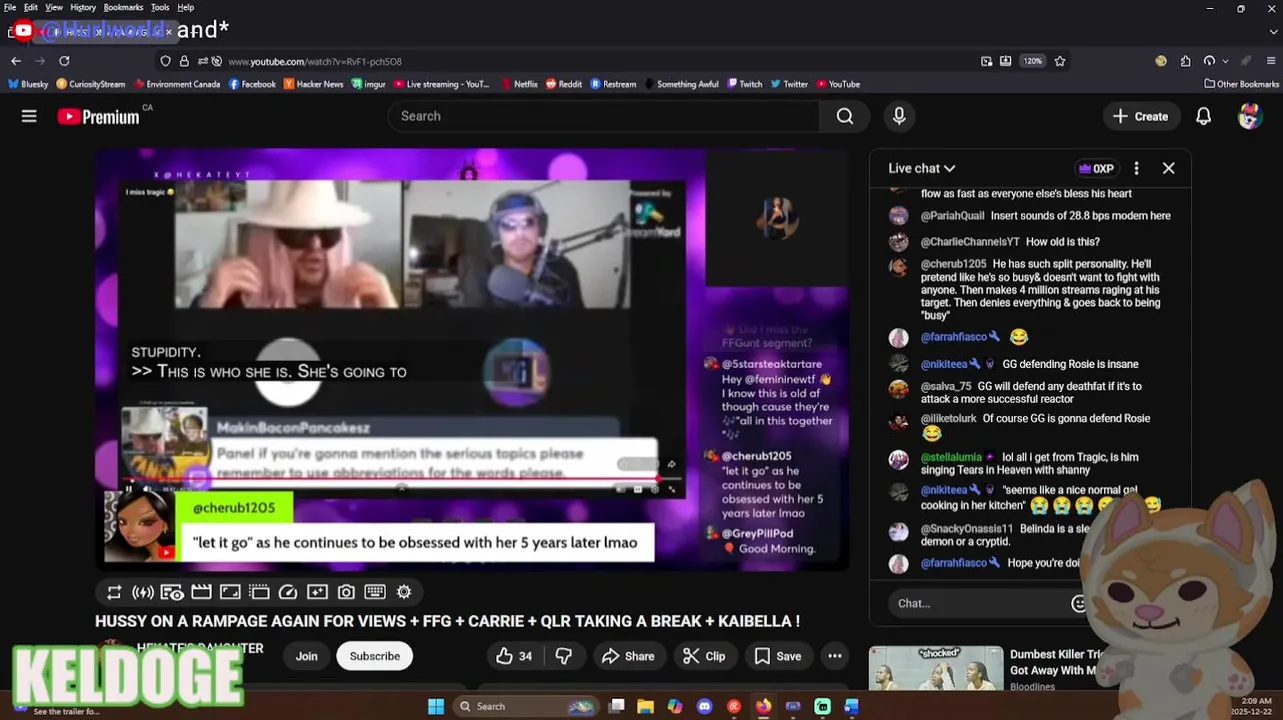Screen dimensions: 1283x720
Task: Open the account avatar menu
Action: point(1250,116)
